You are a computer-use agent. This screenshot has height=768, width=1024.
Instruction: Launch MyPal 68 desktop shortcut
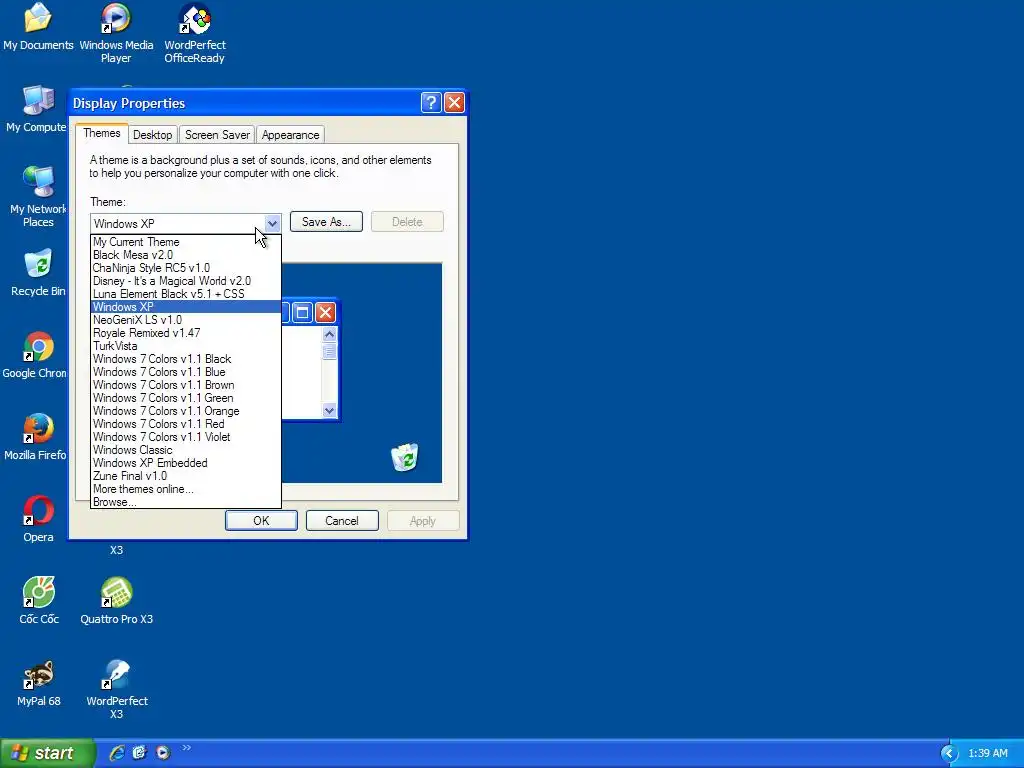[39, 683]
